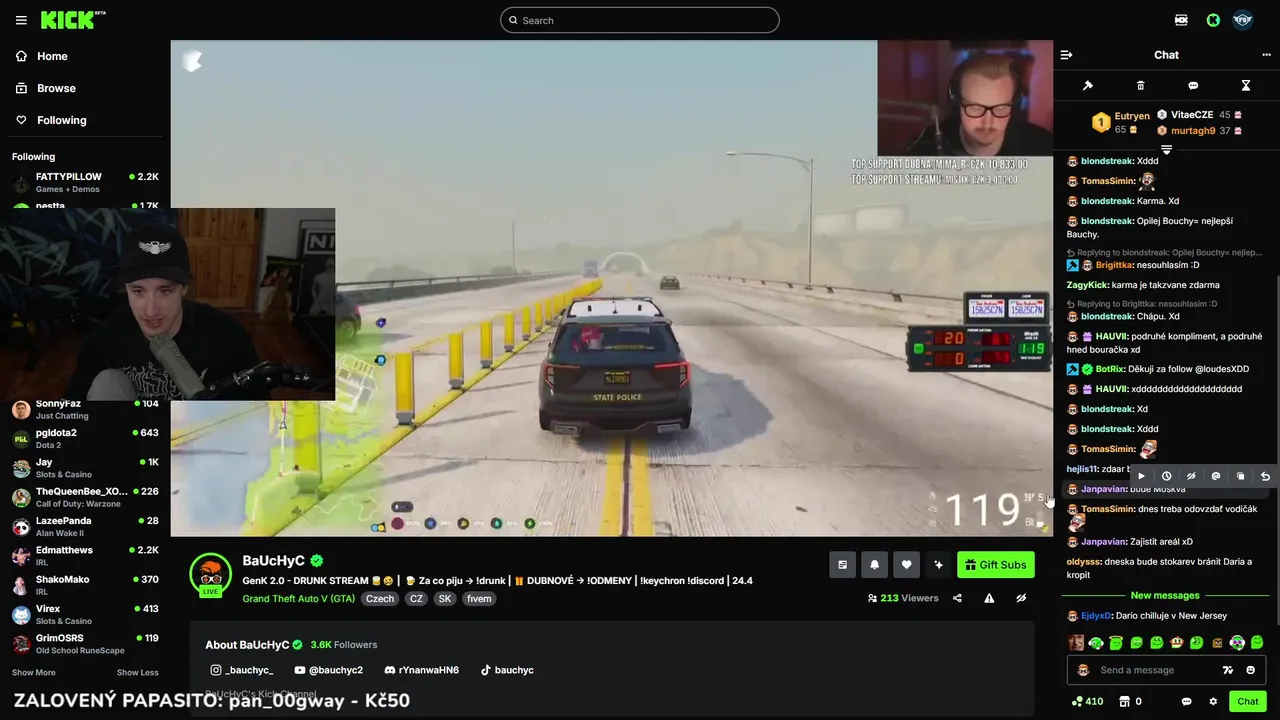Collapse list with Show Less

[137, 672]
